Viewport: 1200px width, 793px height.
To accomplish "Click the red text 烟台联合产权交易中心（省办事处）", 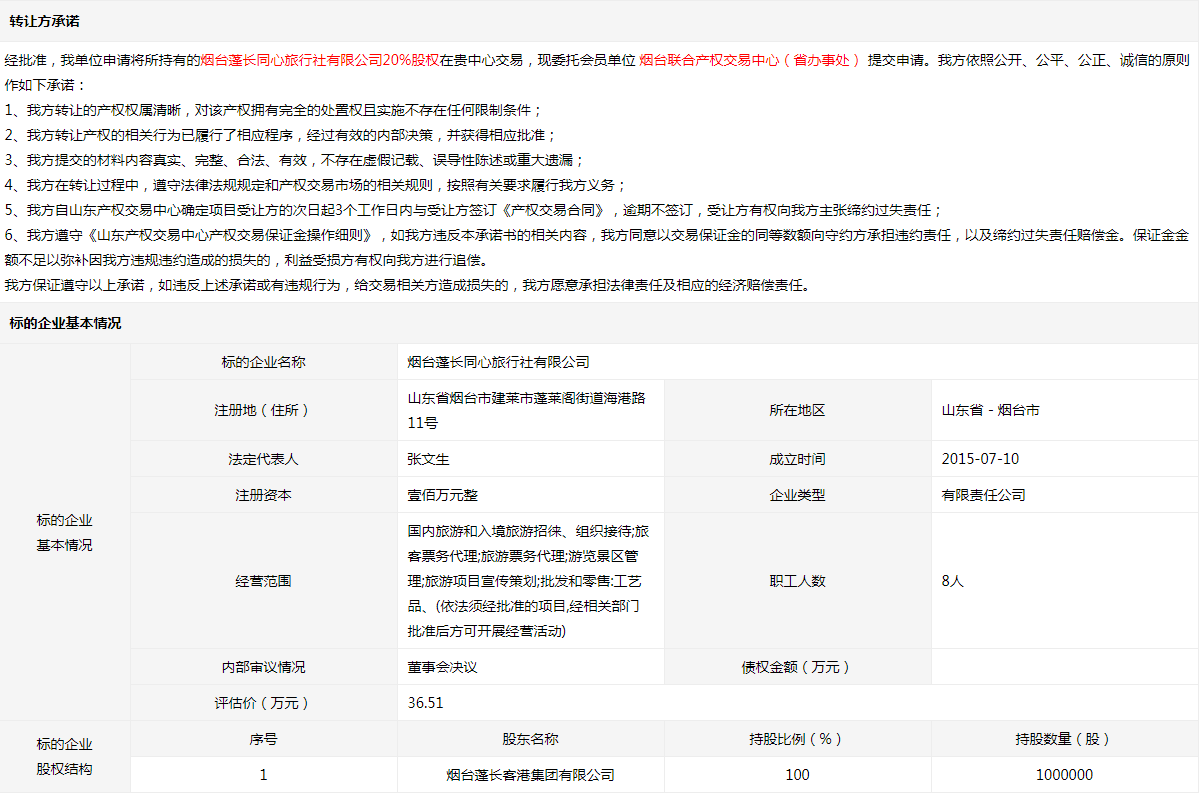I will 749,60.
